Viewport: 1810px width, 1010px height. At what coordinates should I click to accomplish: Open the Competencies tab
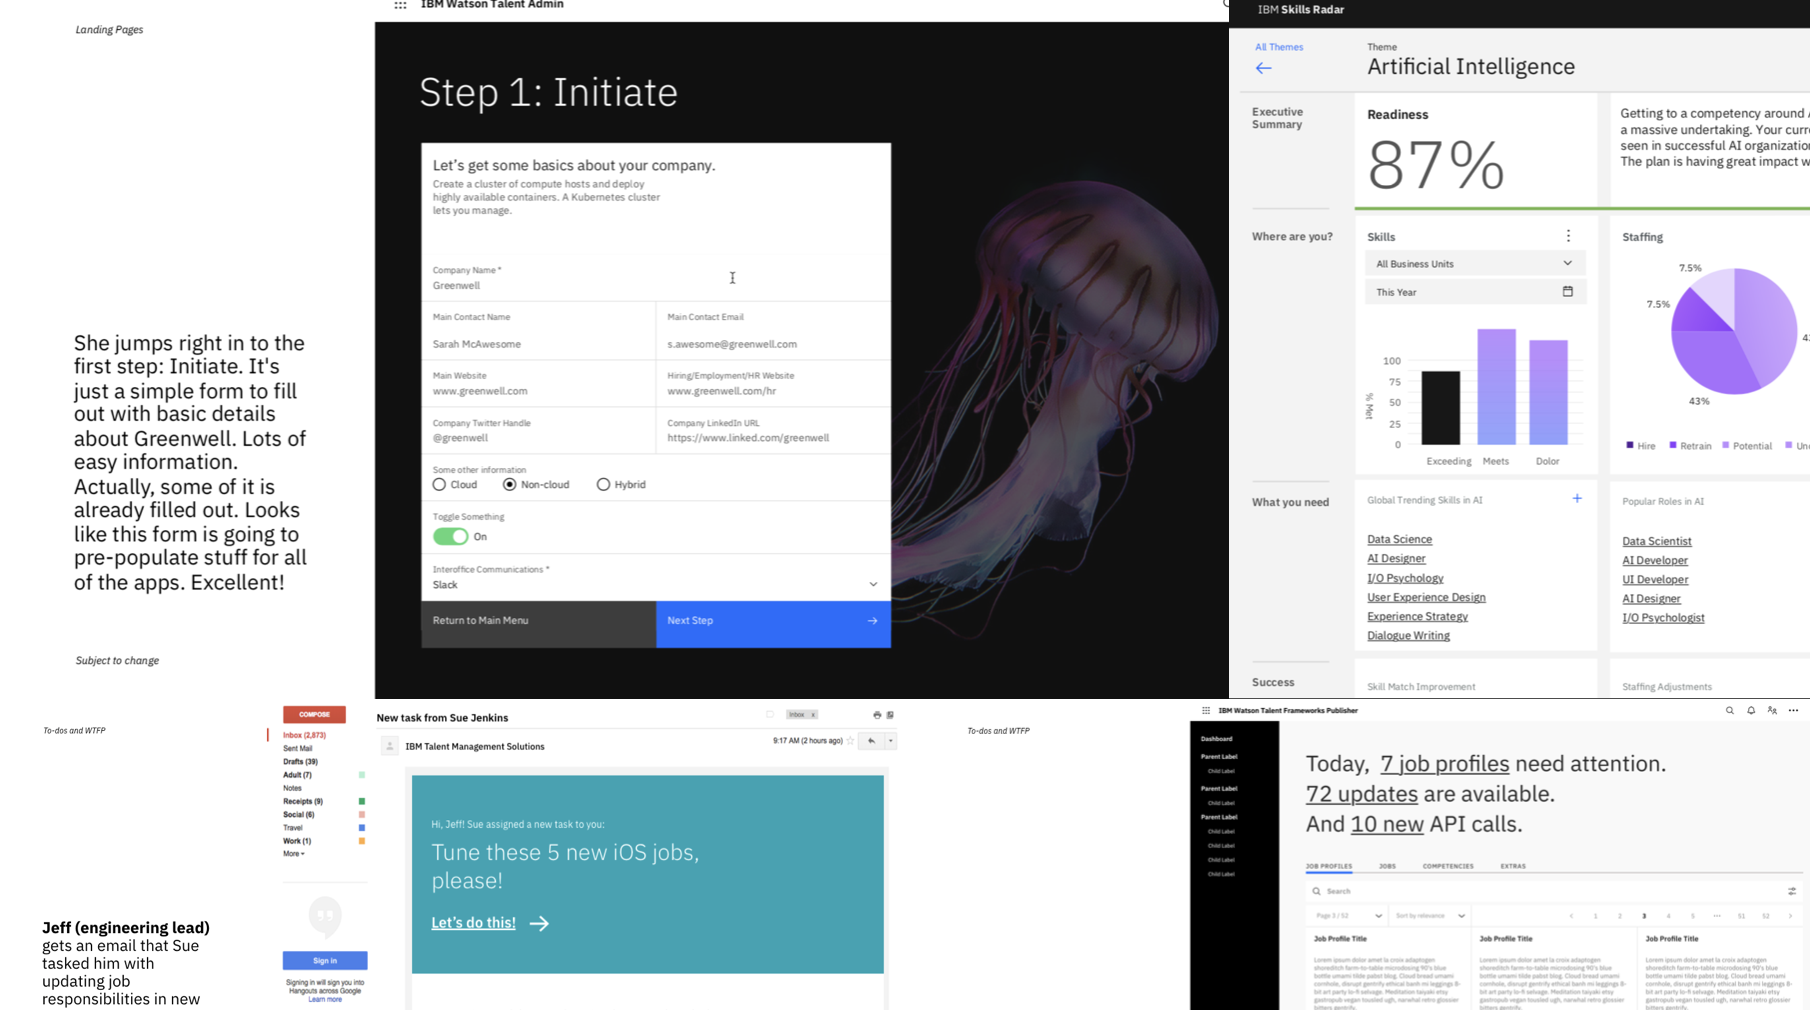click(x=1448, y=866)
